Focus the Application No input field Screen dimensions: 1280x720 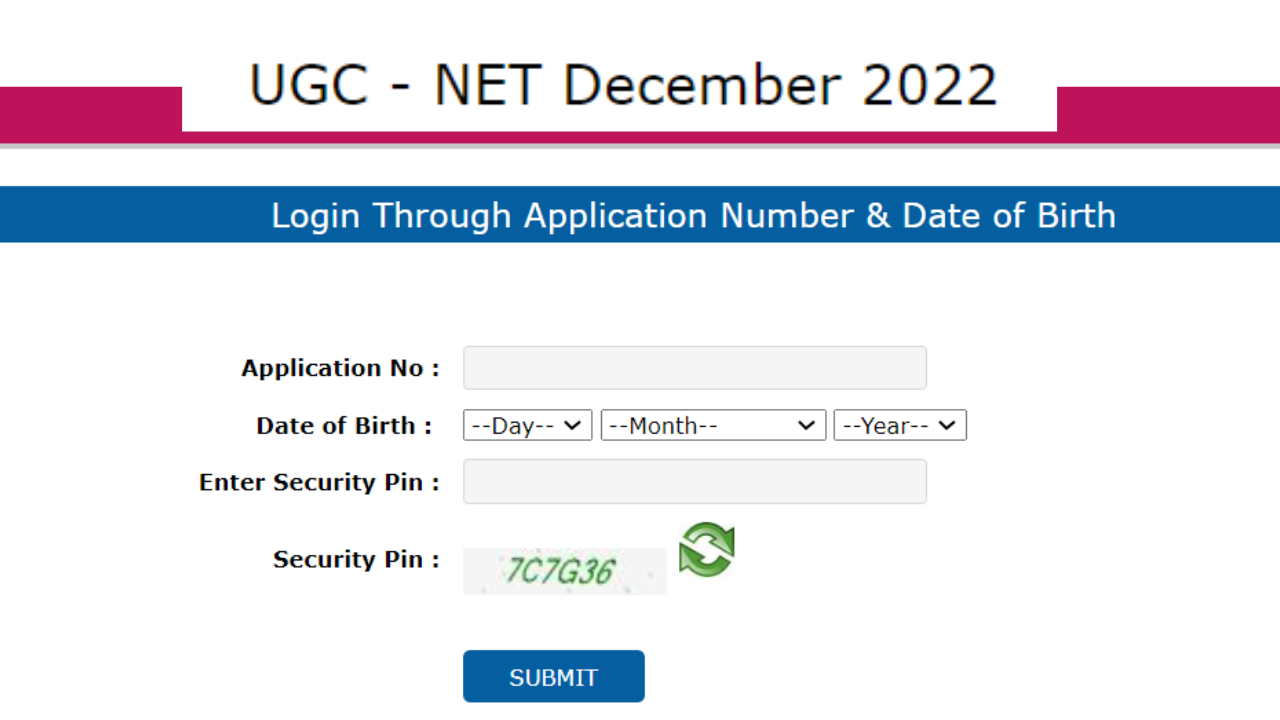click(x=694, y=368)
